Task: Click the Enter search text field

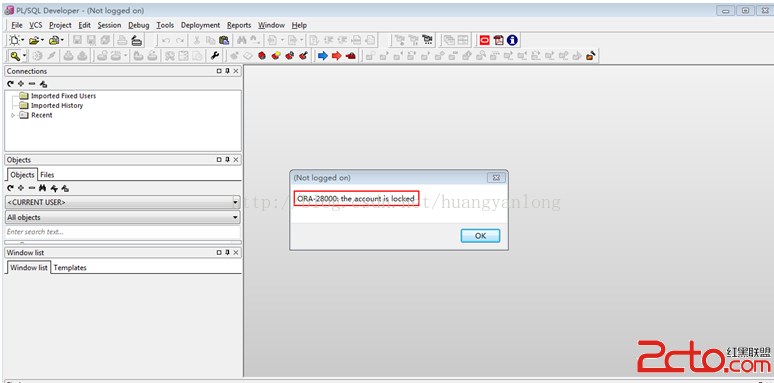Action: tap(122, 232)
